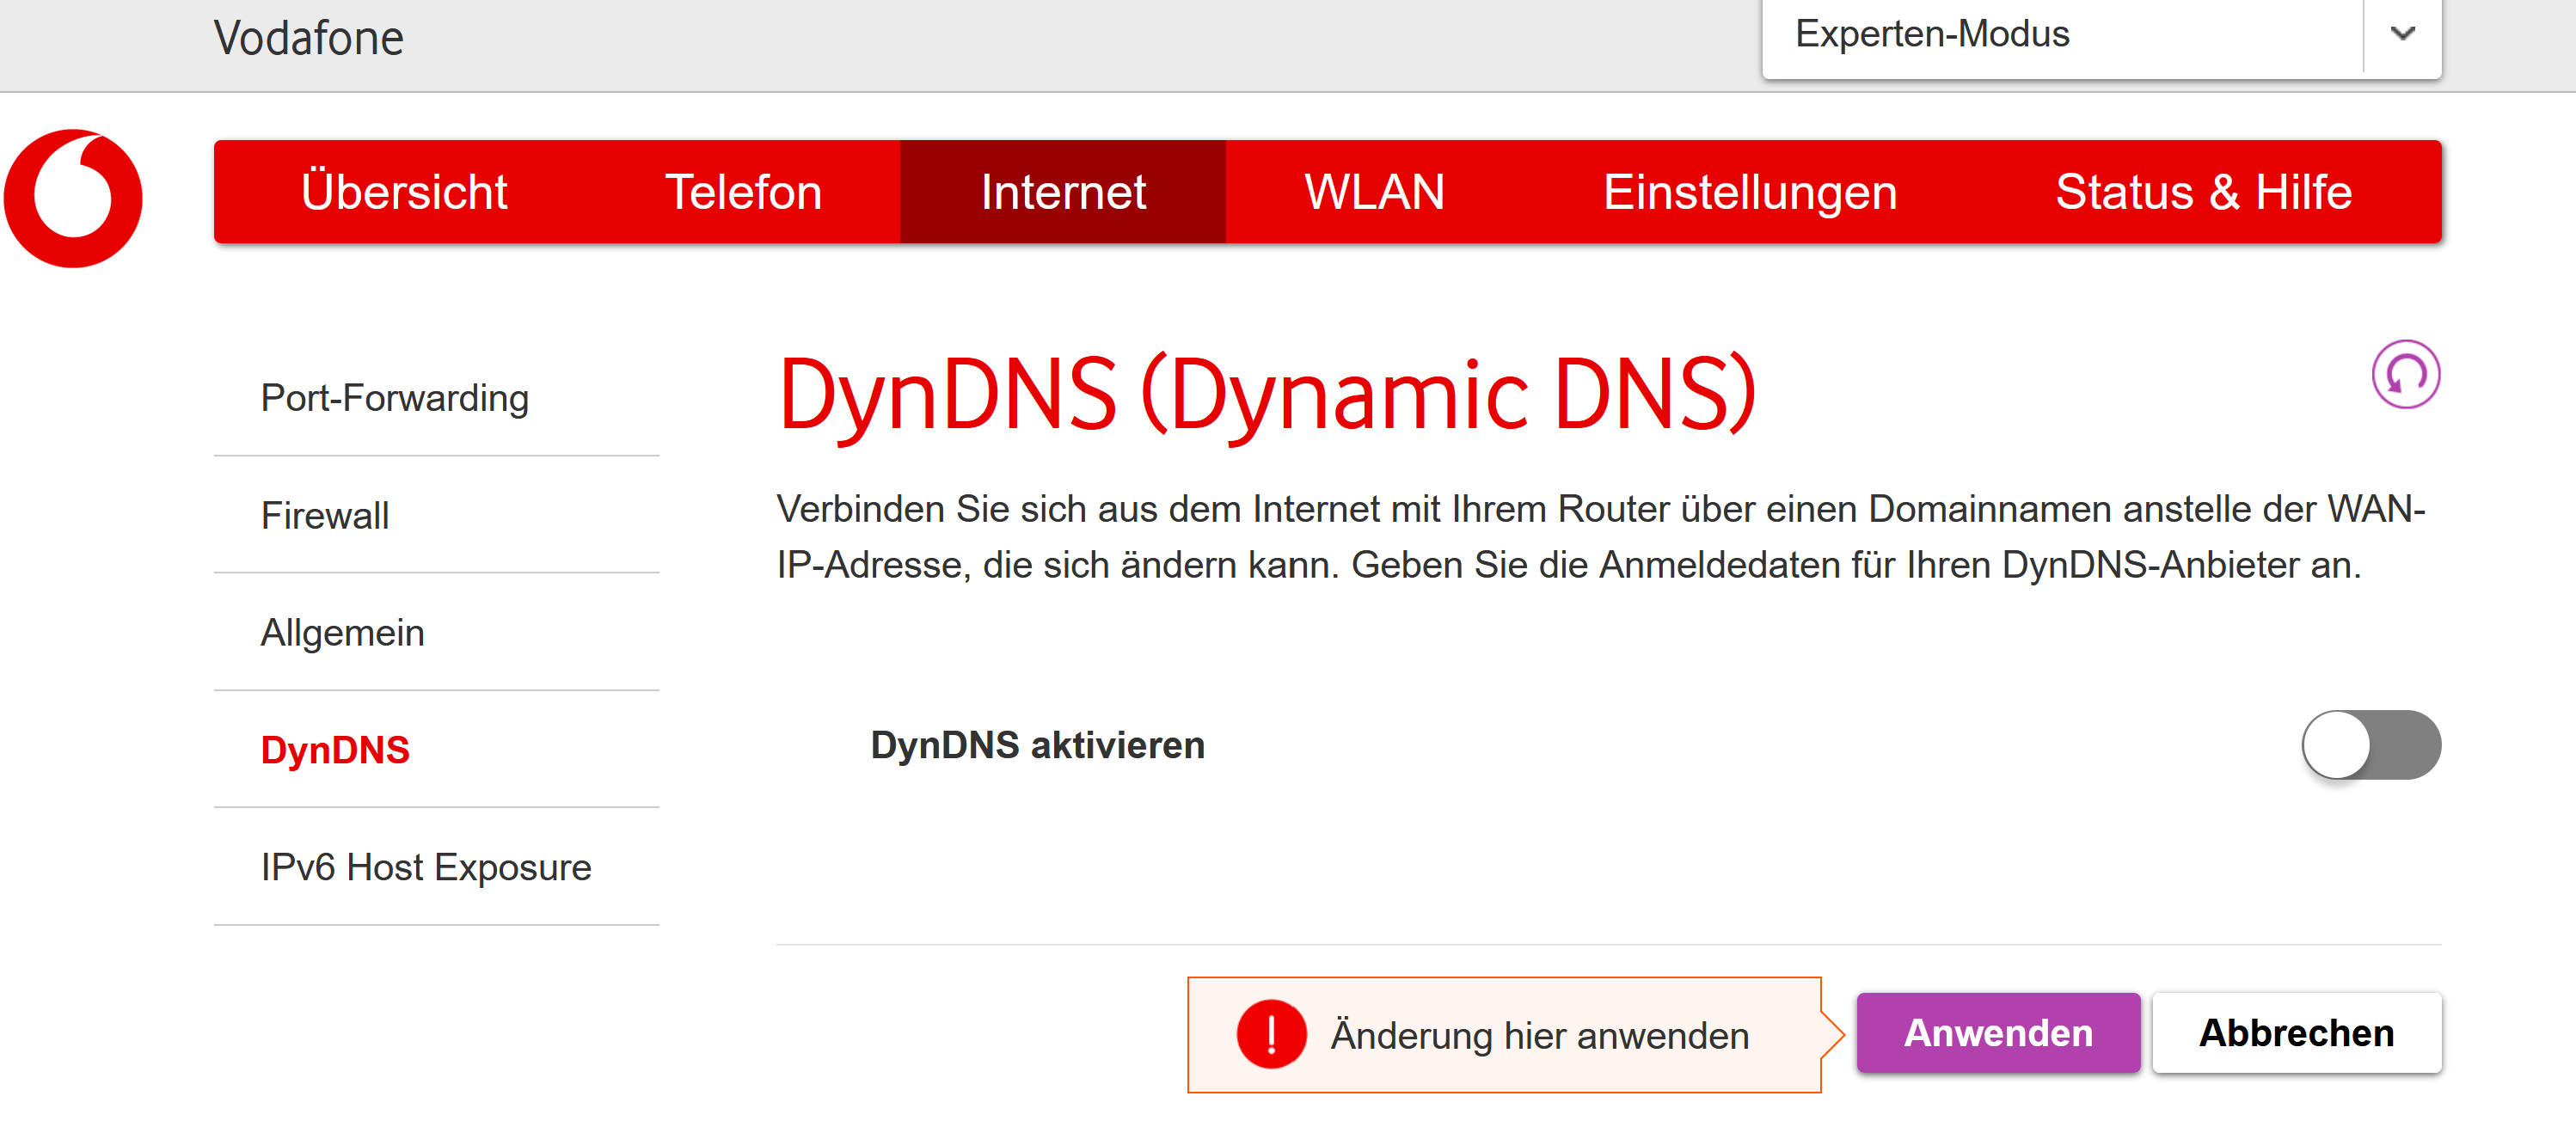Switch to the Telefon tab

tap(743, 192)
